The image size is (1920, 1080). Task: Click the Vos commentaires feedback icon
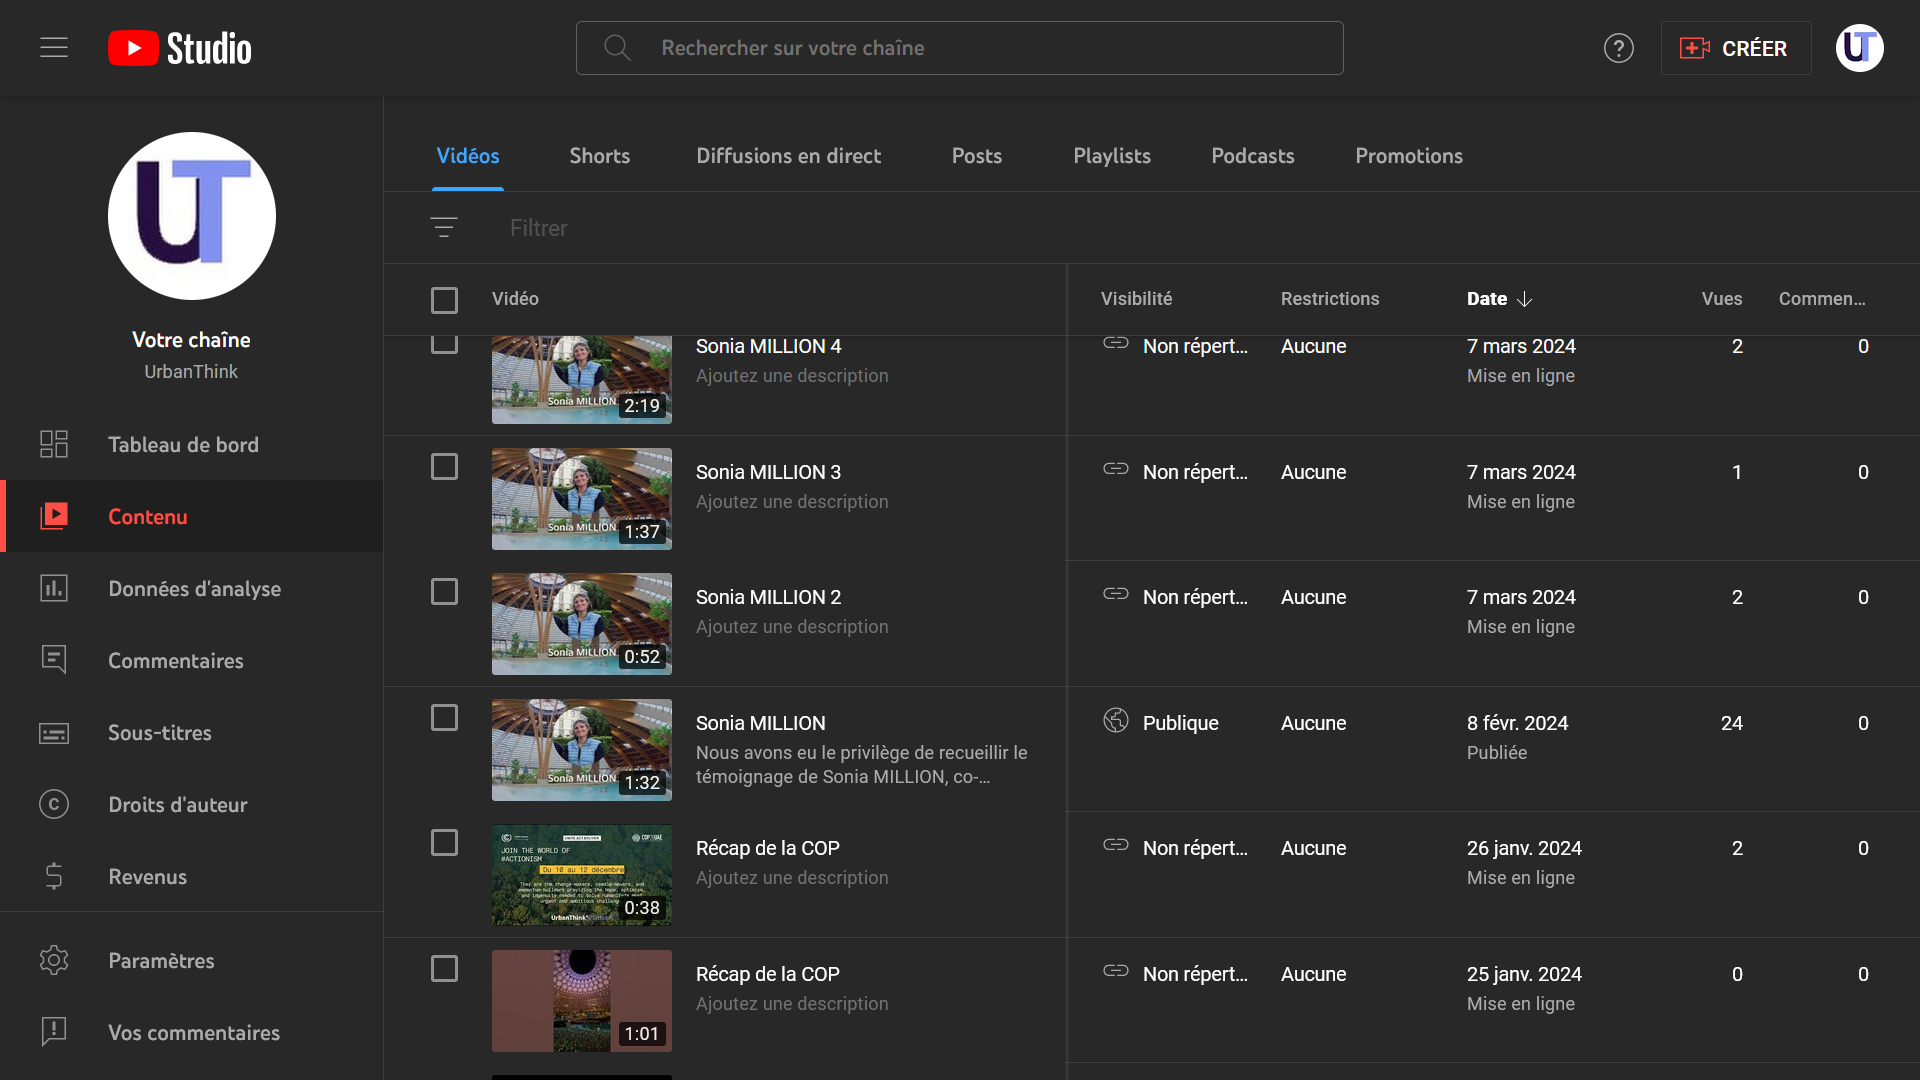[x=54, y=1032]
